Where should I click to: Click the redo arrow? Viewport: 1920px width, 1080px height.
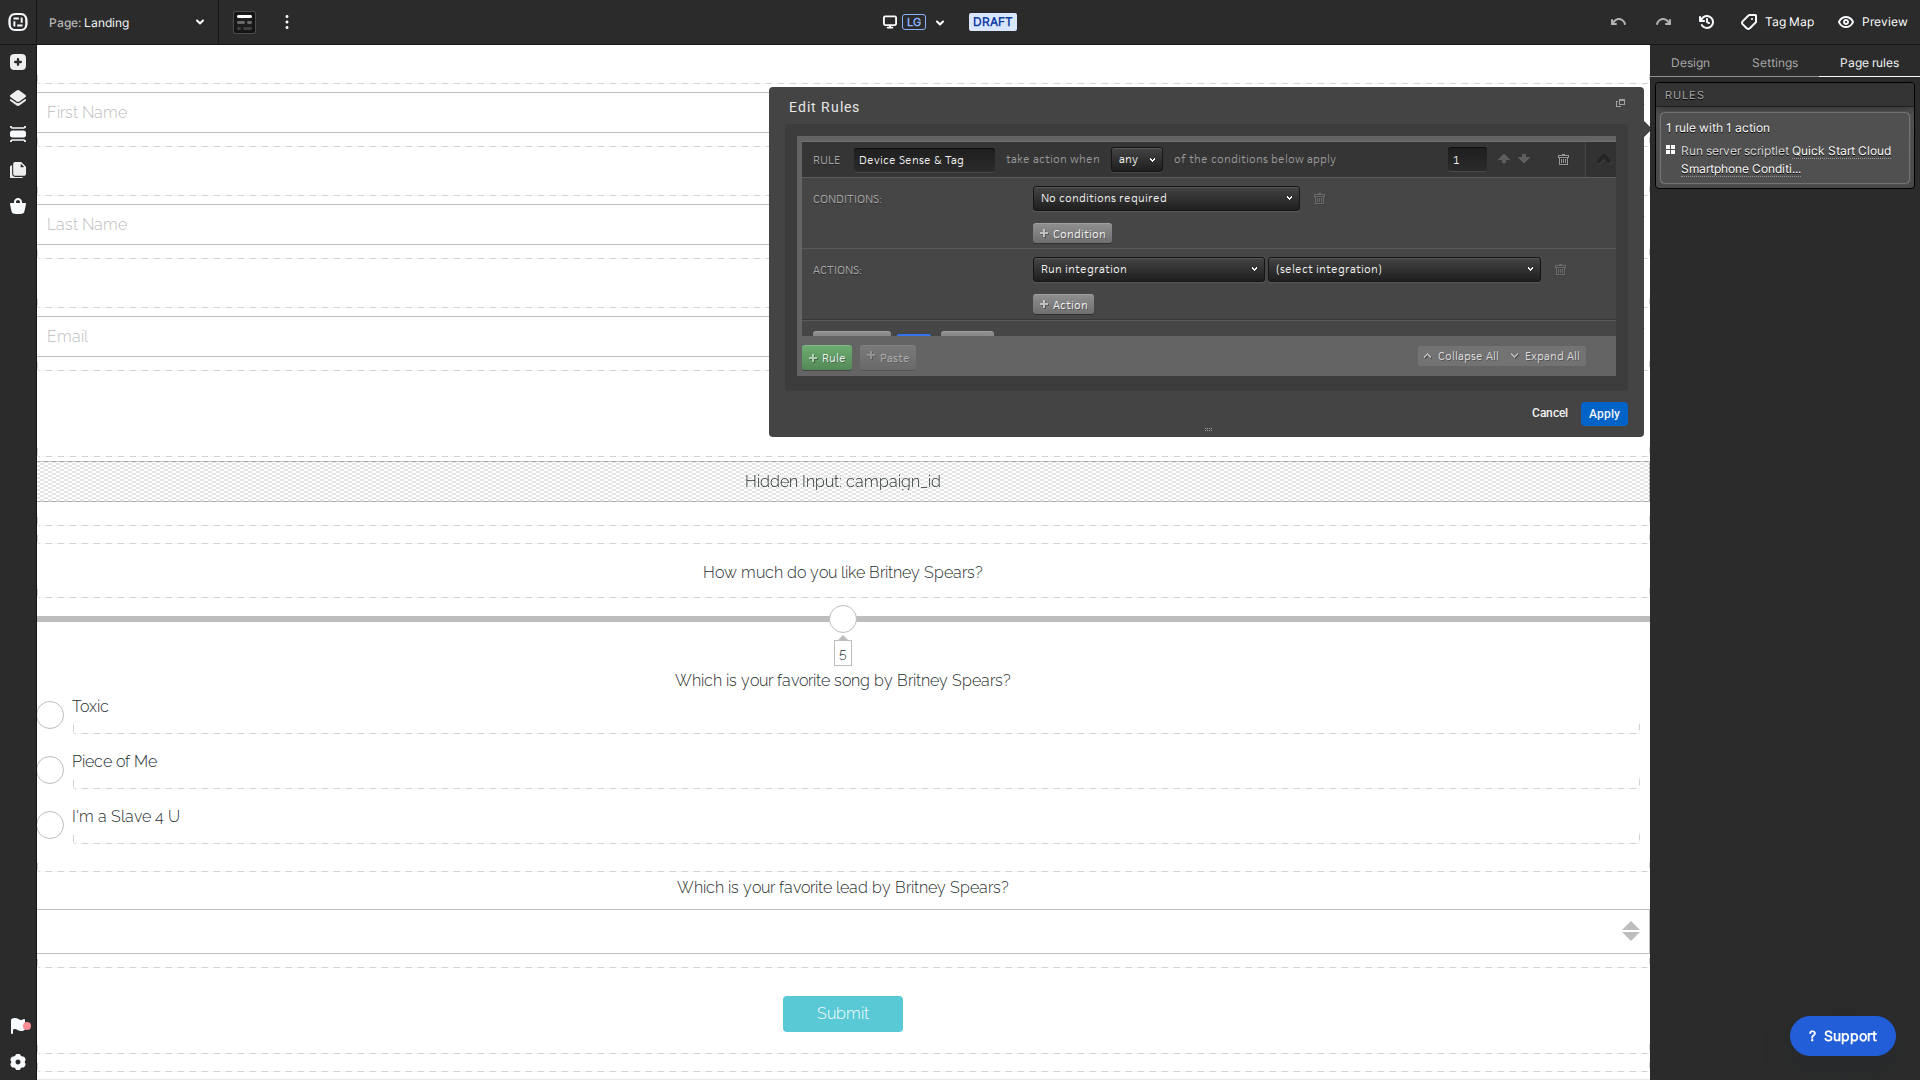pos(1663,22)
